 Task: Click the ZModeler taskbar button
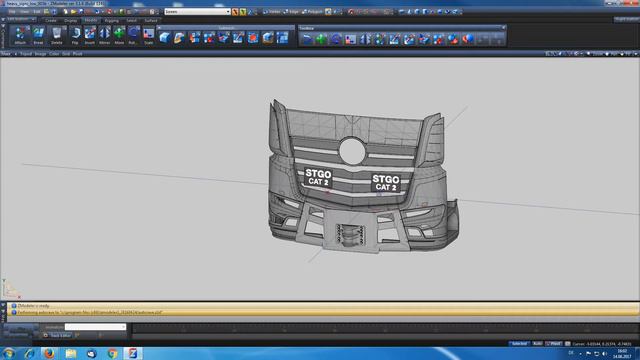(133, 353)
